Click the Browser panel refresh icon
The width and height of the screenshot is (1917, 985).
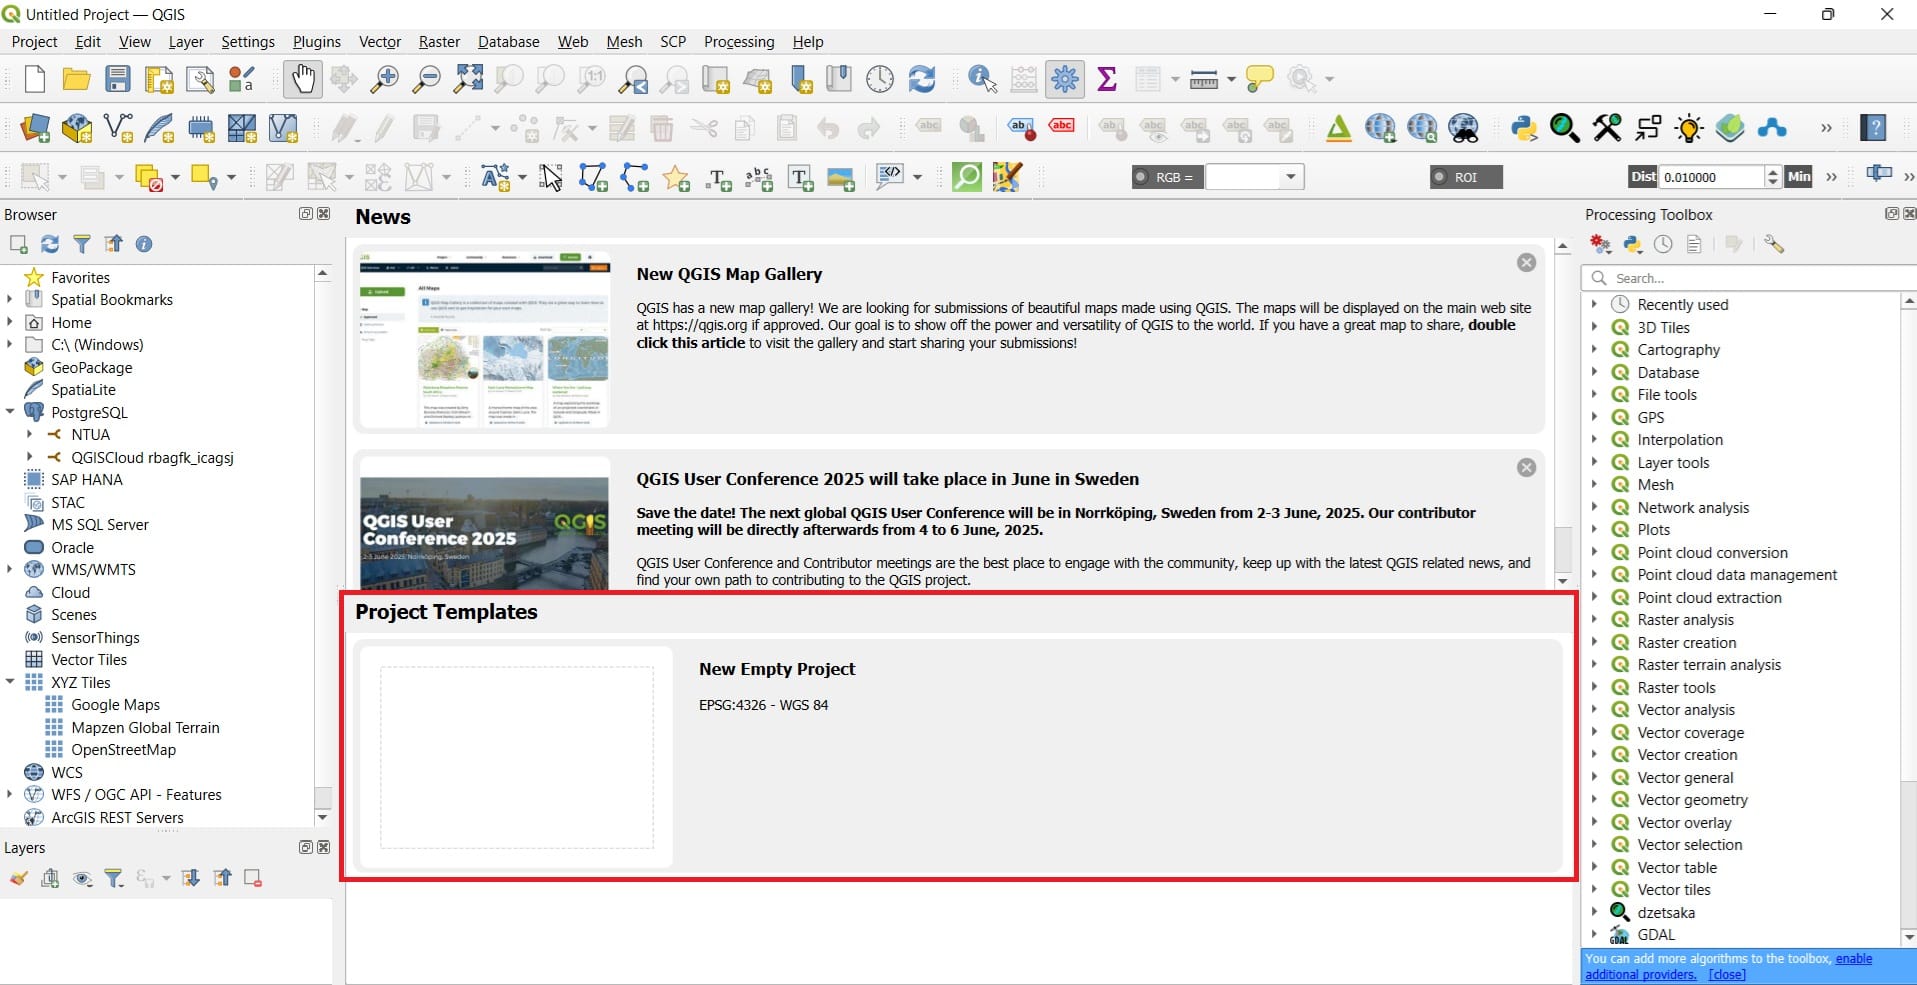[x=50, y=244]
